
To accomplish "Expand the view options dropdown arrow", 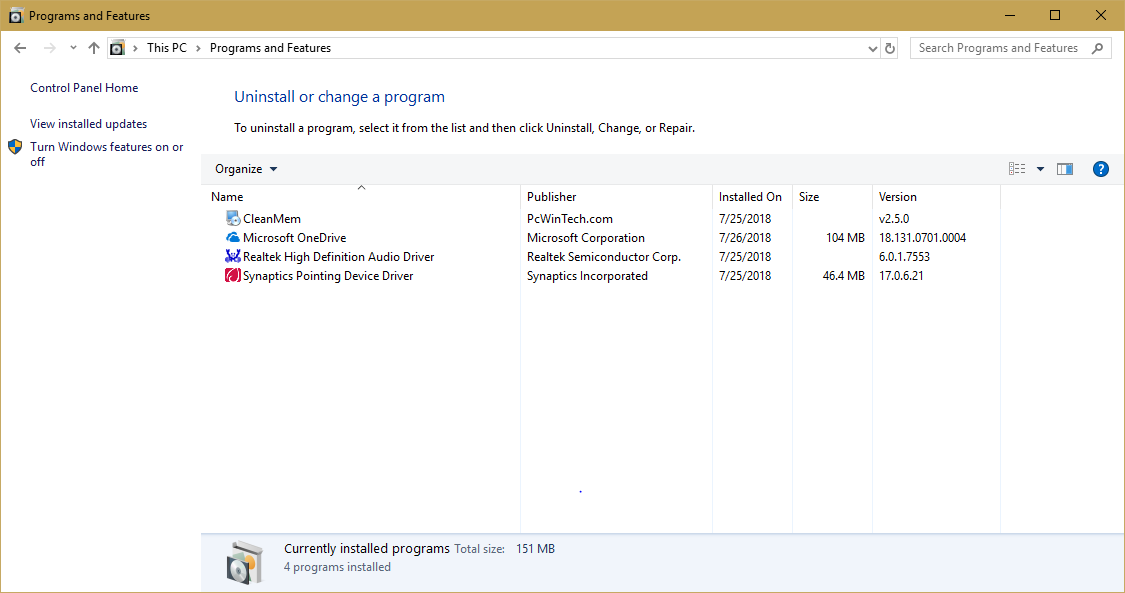I will pos(1040,169).
